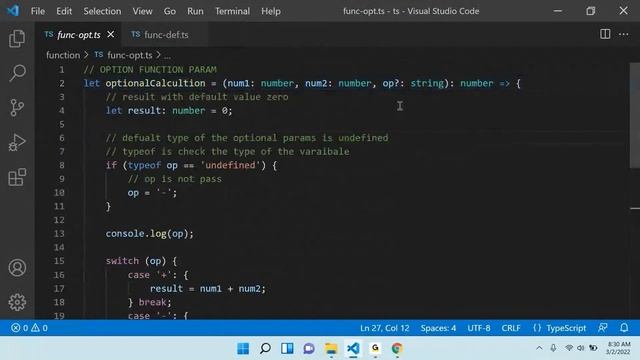The image size is (640, 360).
Task: Open the File menu
Action: pos(38,11)
